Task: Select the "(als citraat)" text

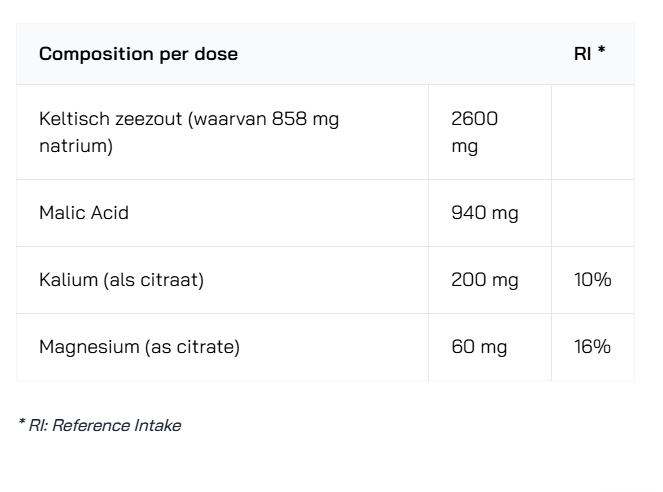Action: pyautogui.click(x=153, y=280)
